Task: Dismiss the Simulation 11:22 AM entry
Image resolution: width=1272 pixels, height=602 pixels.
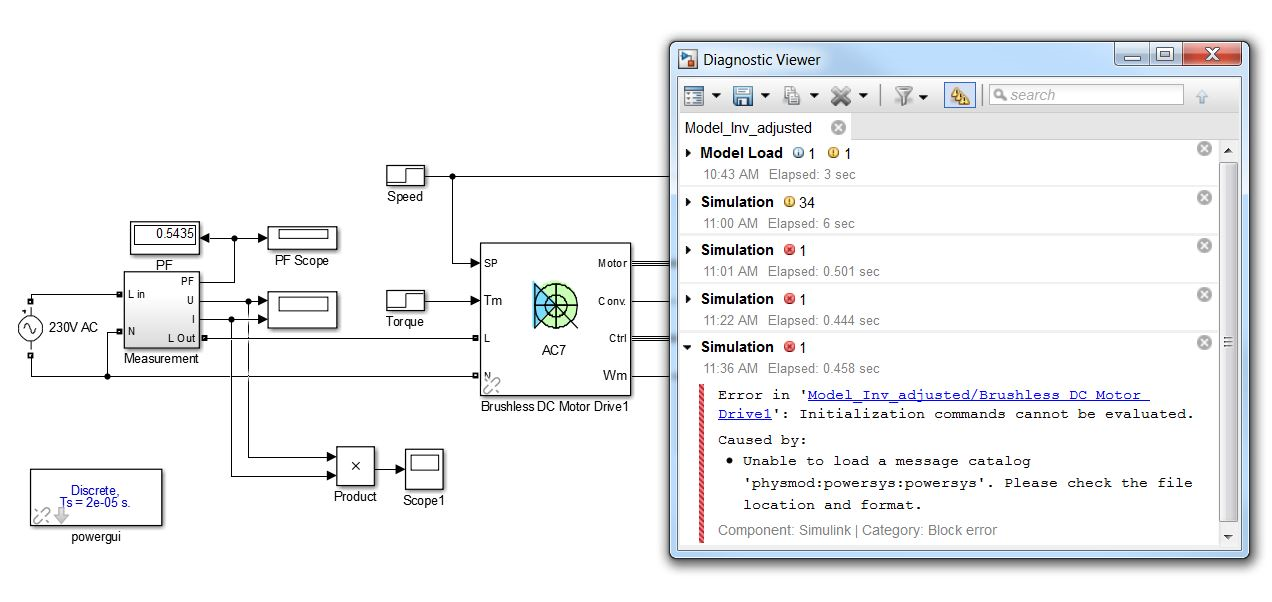Action: coord(1204,295)
